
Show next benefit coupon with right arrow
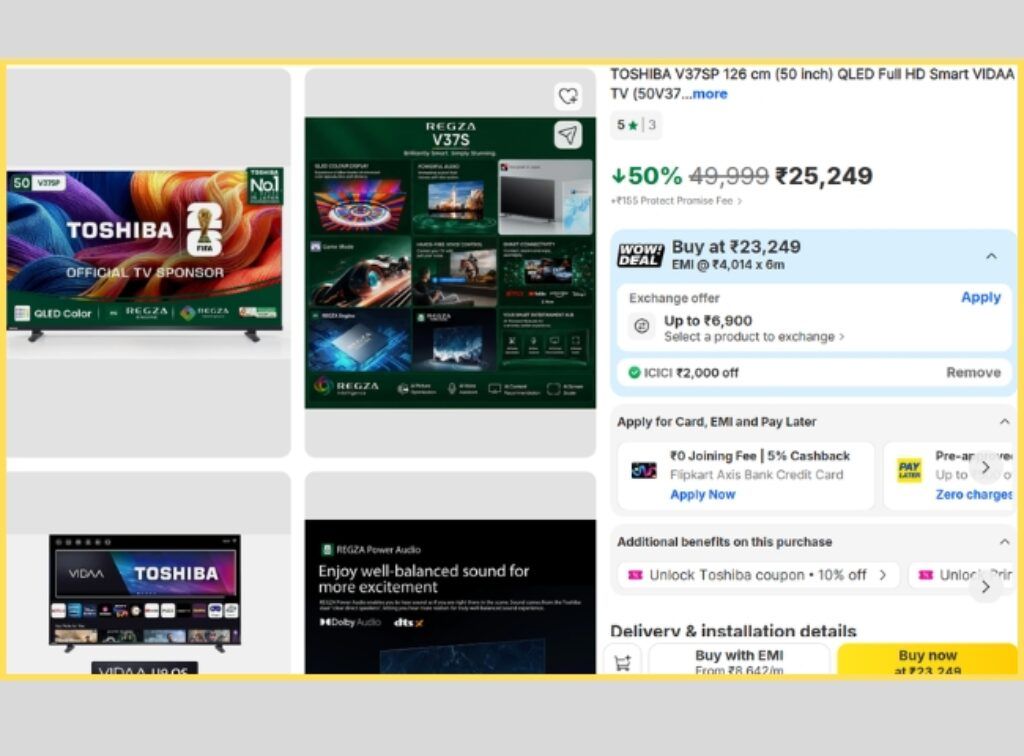click(985, 587)
